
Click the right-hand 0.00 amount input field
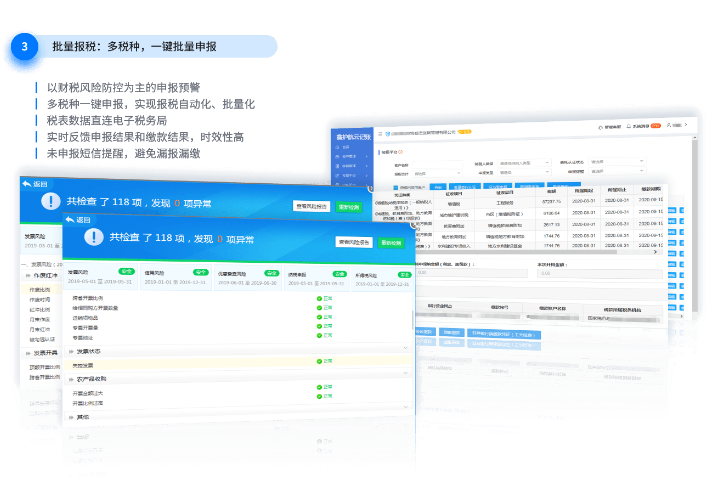(599, 274)
